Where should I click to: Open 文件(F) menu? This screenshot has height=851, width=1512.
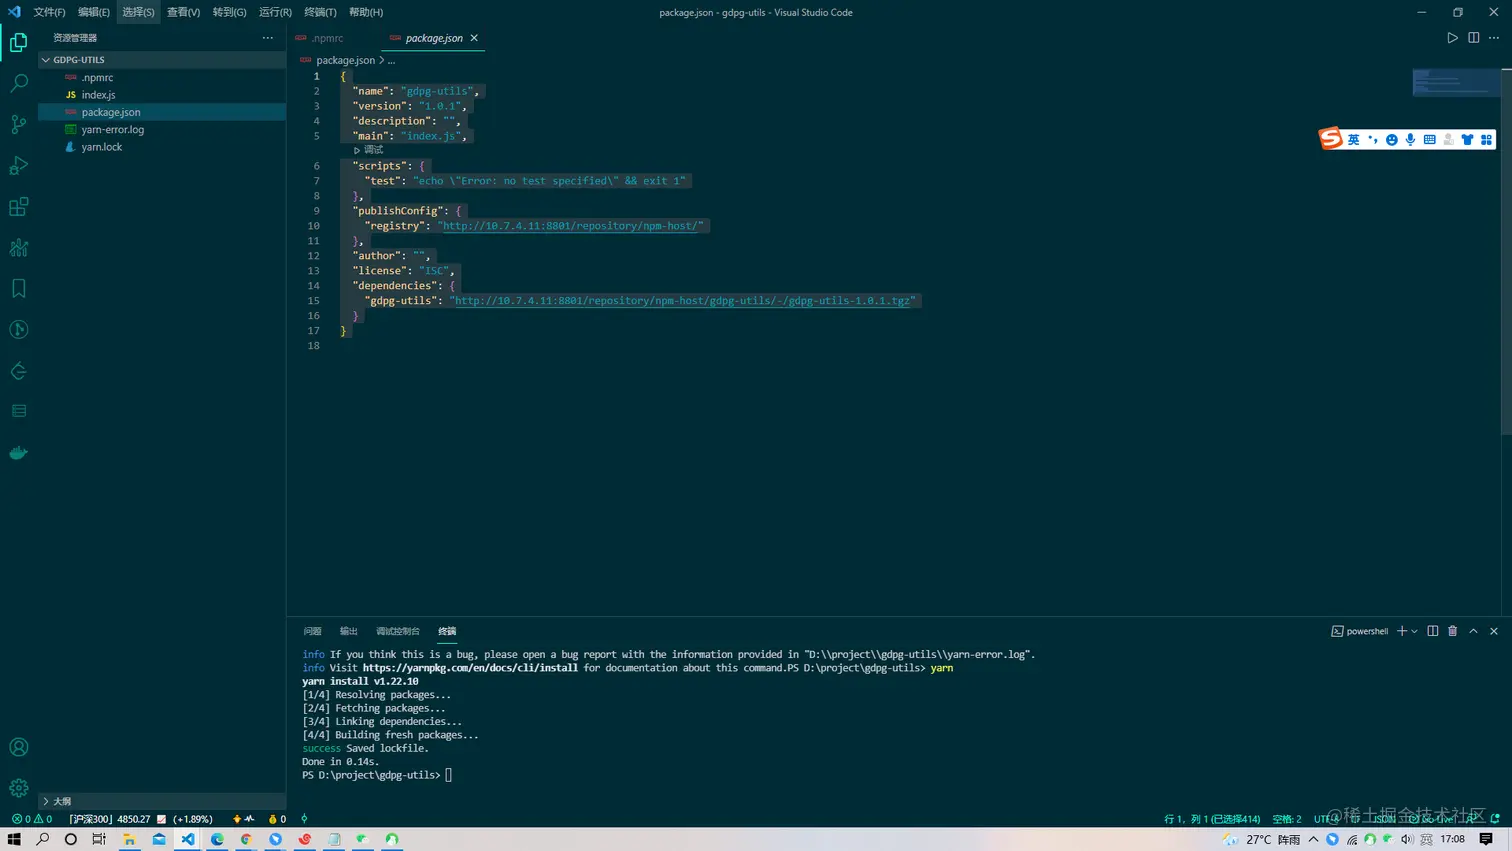click(49, 12)
